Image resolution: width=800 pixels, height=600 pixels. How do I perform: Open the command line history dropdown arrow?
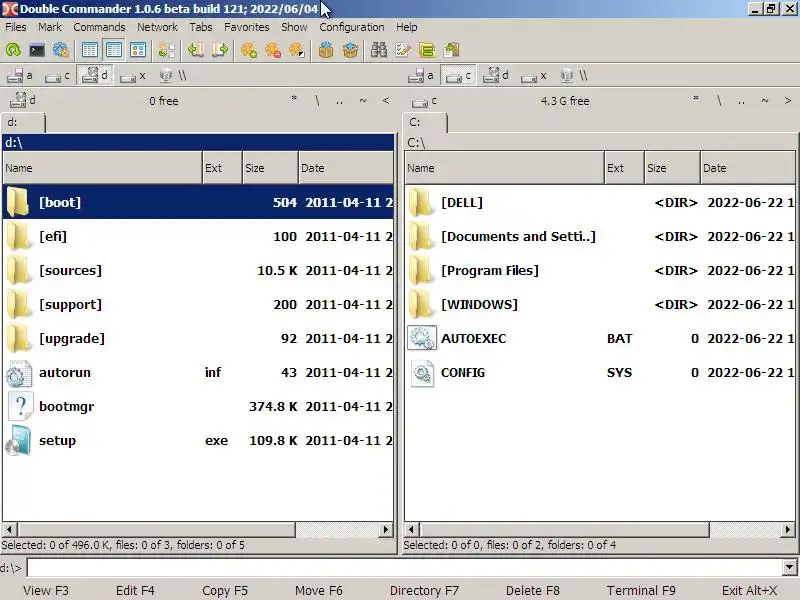click(789, 567)
